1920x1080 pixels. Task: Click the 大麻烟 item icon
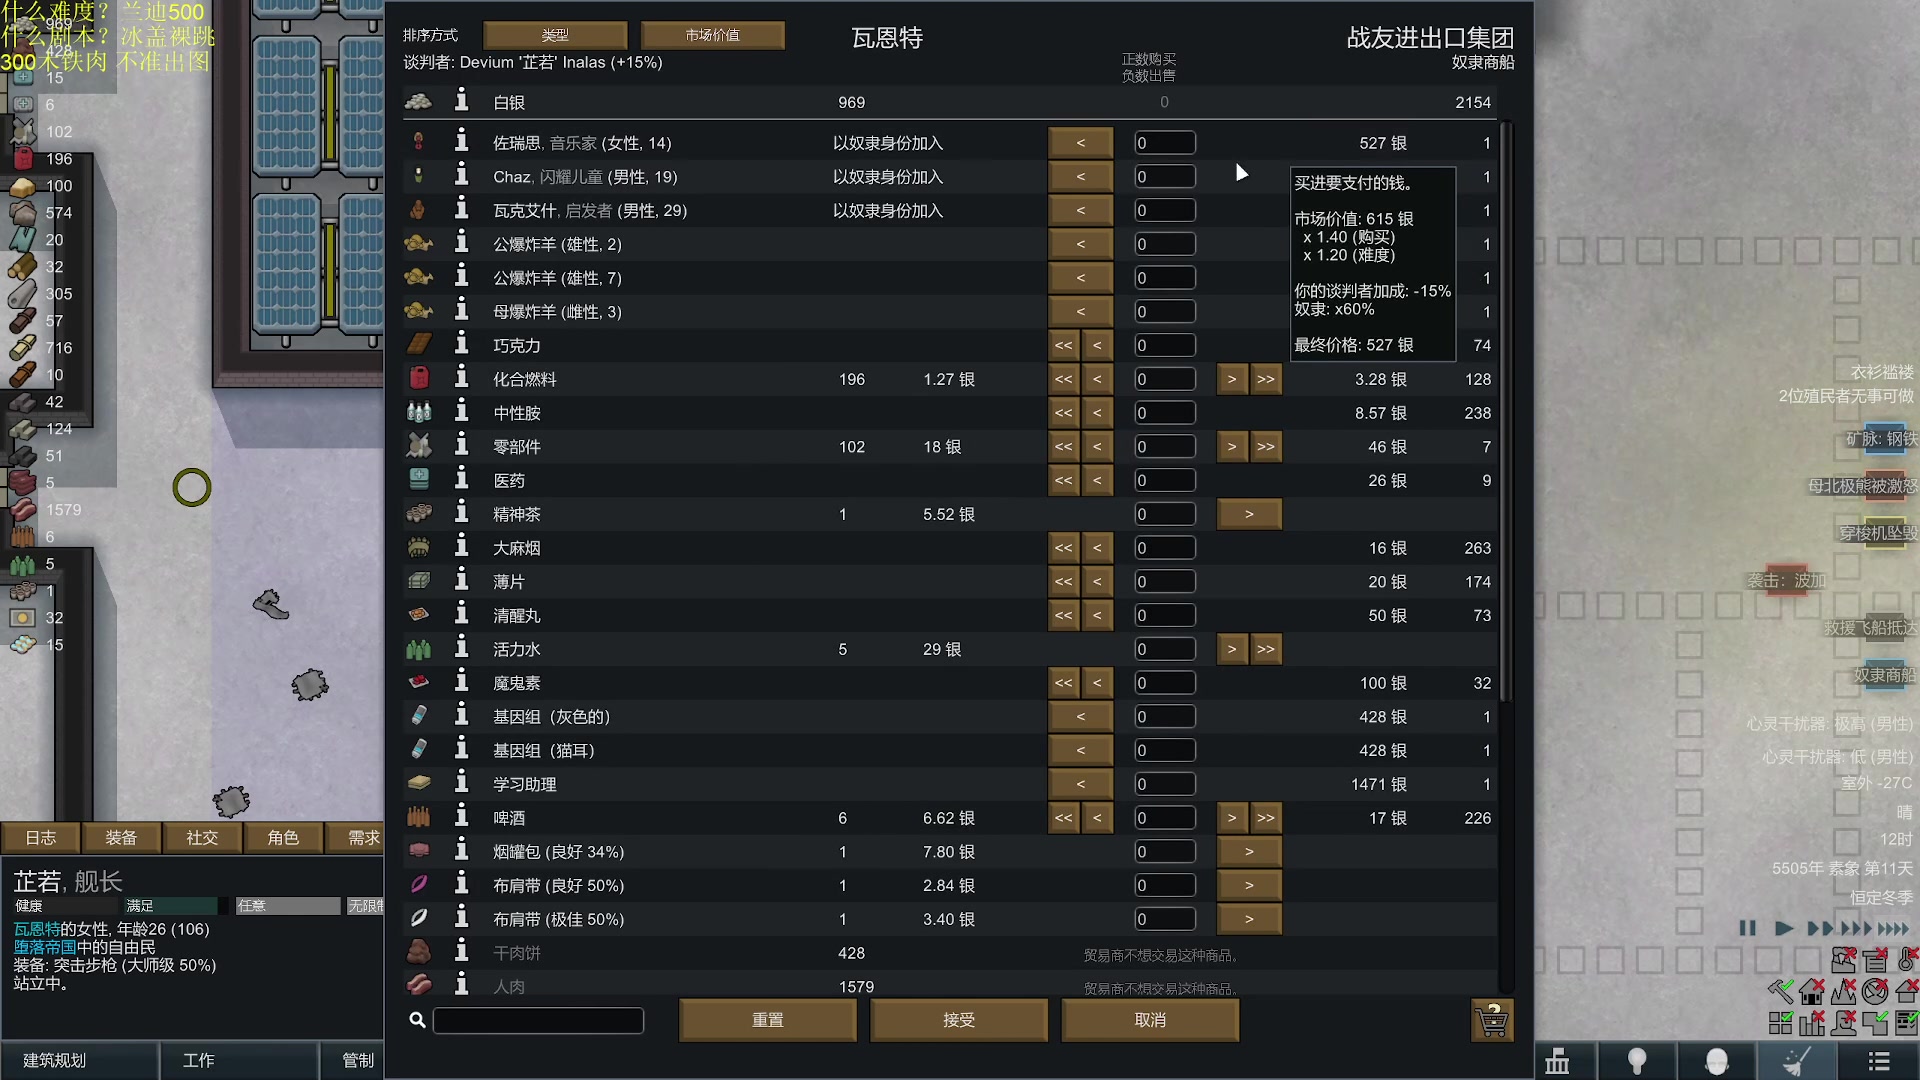click(419, 547)
